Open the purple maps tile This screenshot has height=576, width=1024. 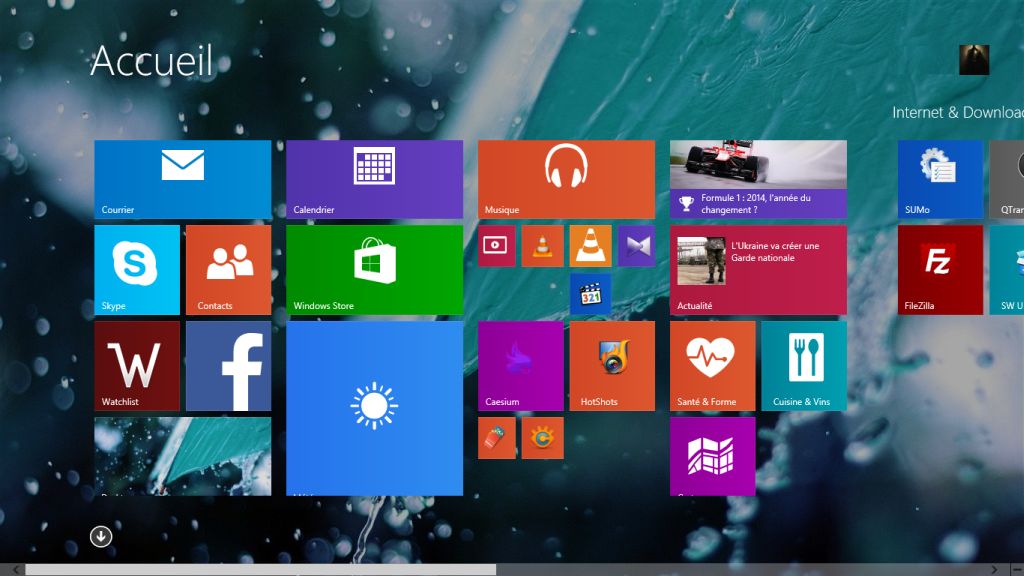[712, 456]
